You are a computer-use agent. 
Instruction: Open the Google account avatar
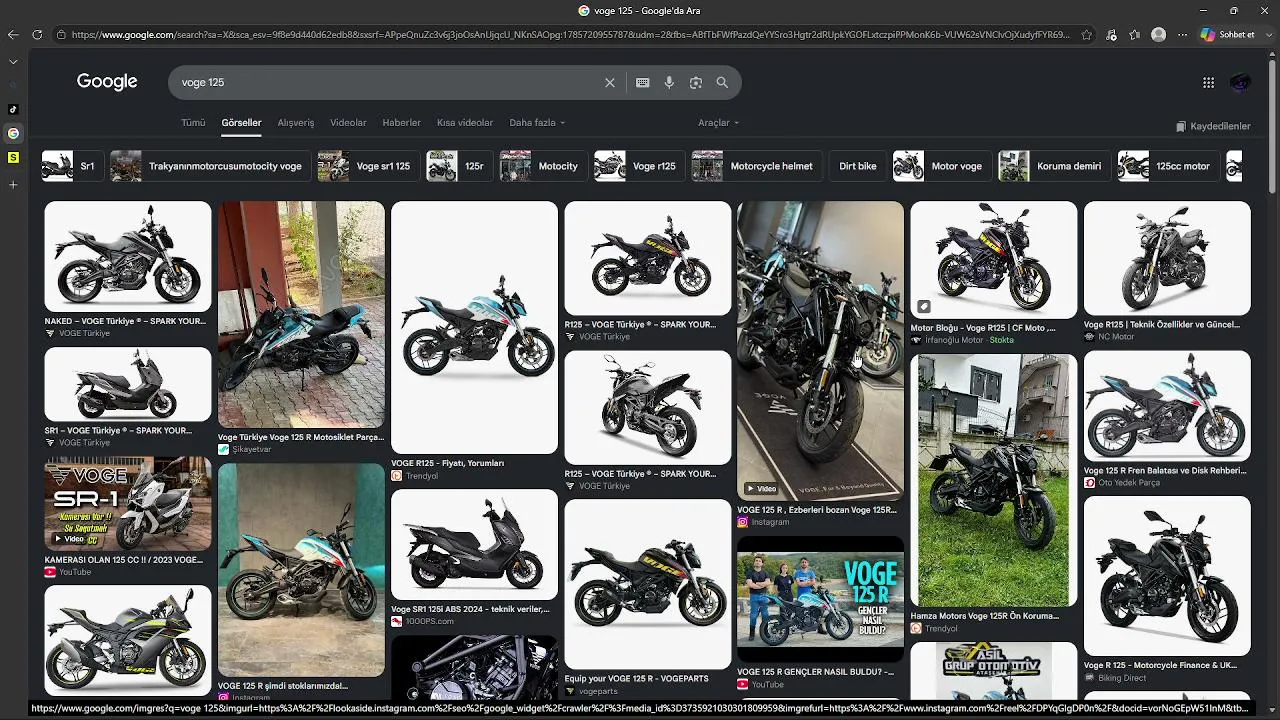click(1240, 83)
